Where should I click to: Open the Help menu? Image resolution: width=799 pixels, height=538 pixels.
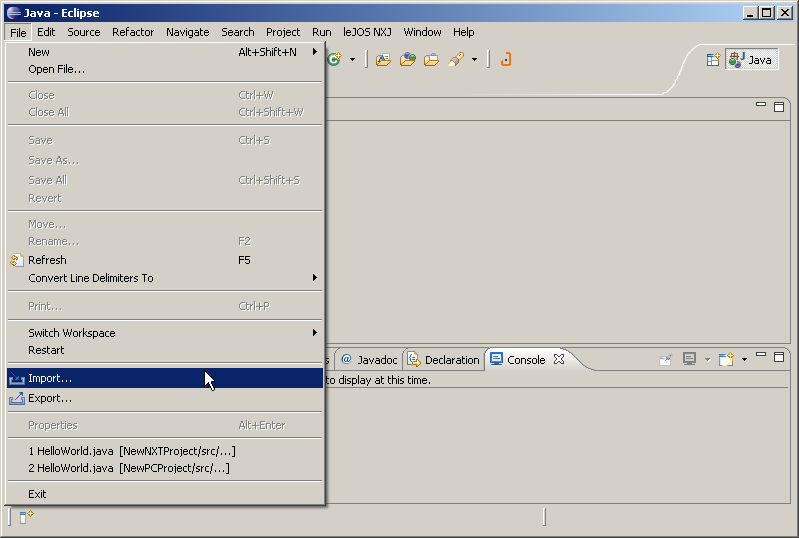pos(464,32)
